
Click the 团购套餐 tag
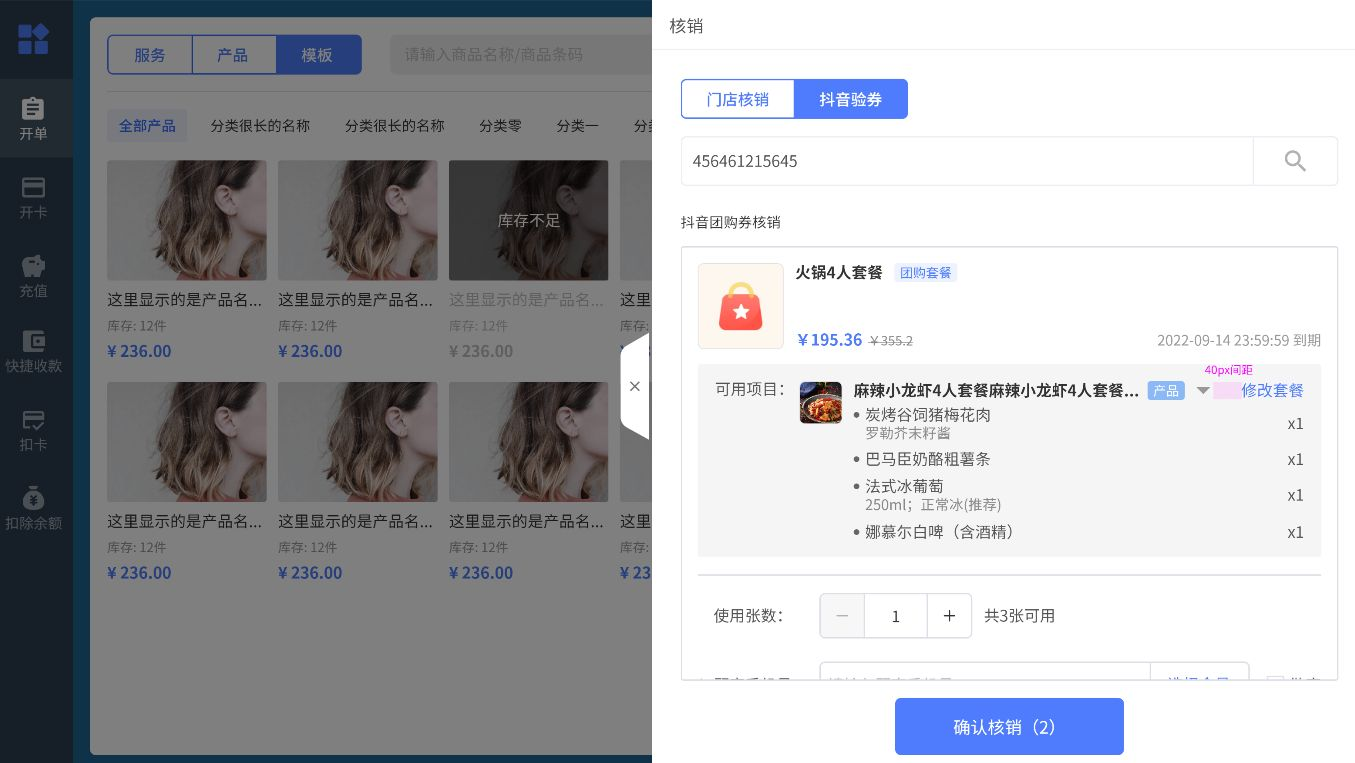pyautogui.click(x=925, y=273)
